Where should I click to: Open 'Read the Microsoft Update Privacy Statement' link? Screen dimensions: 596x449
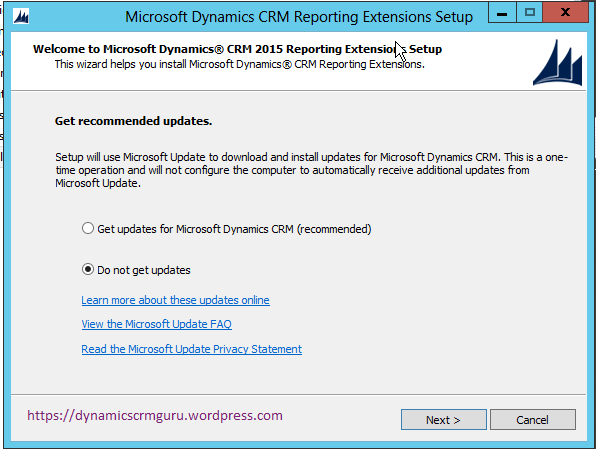[x=192, y=349]
